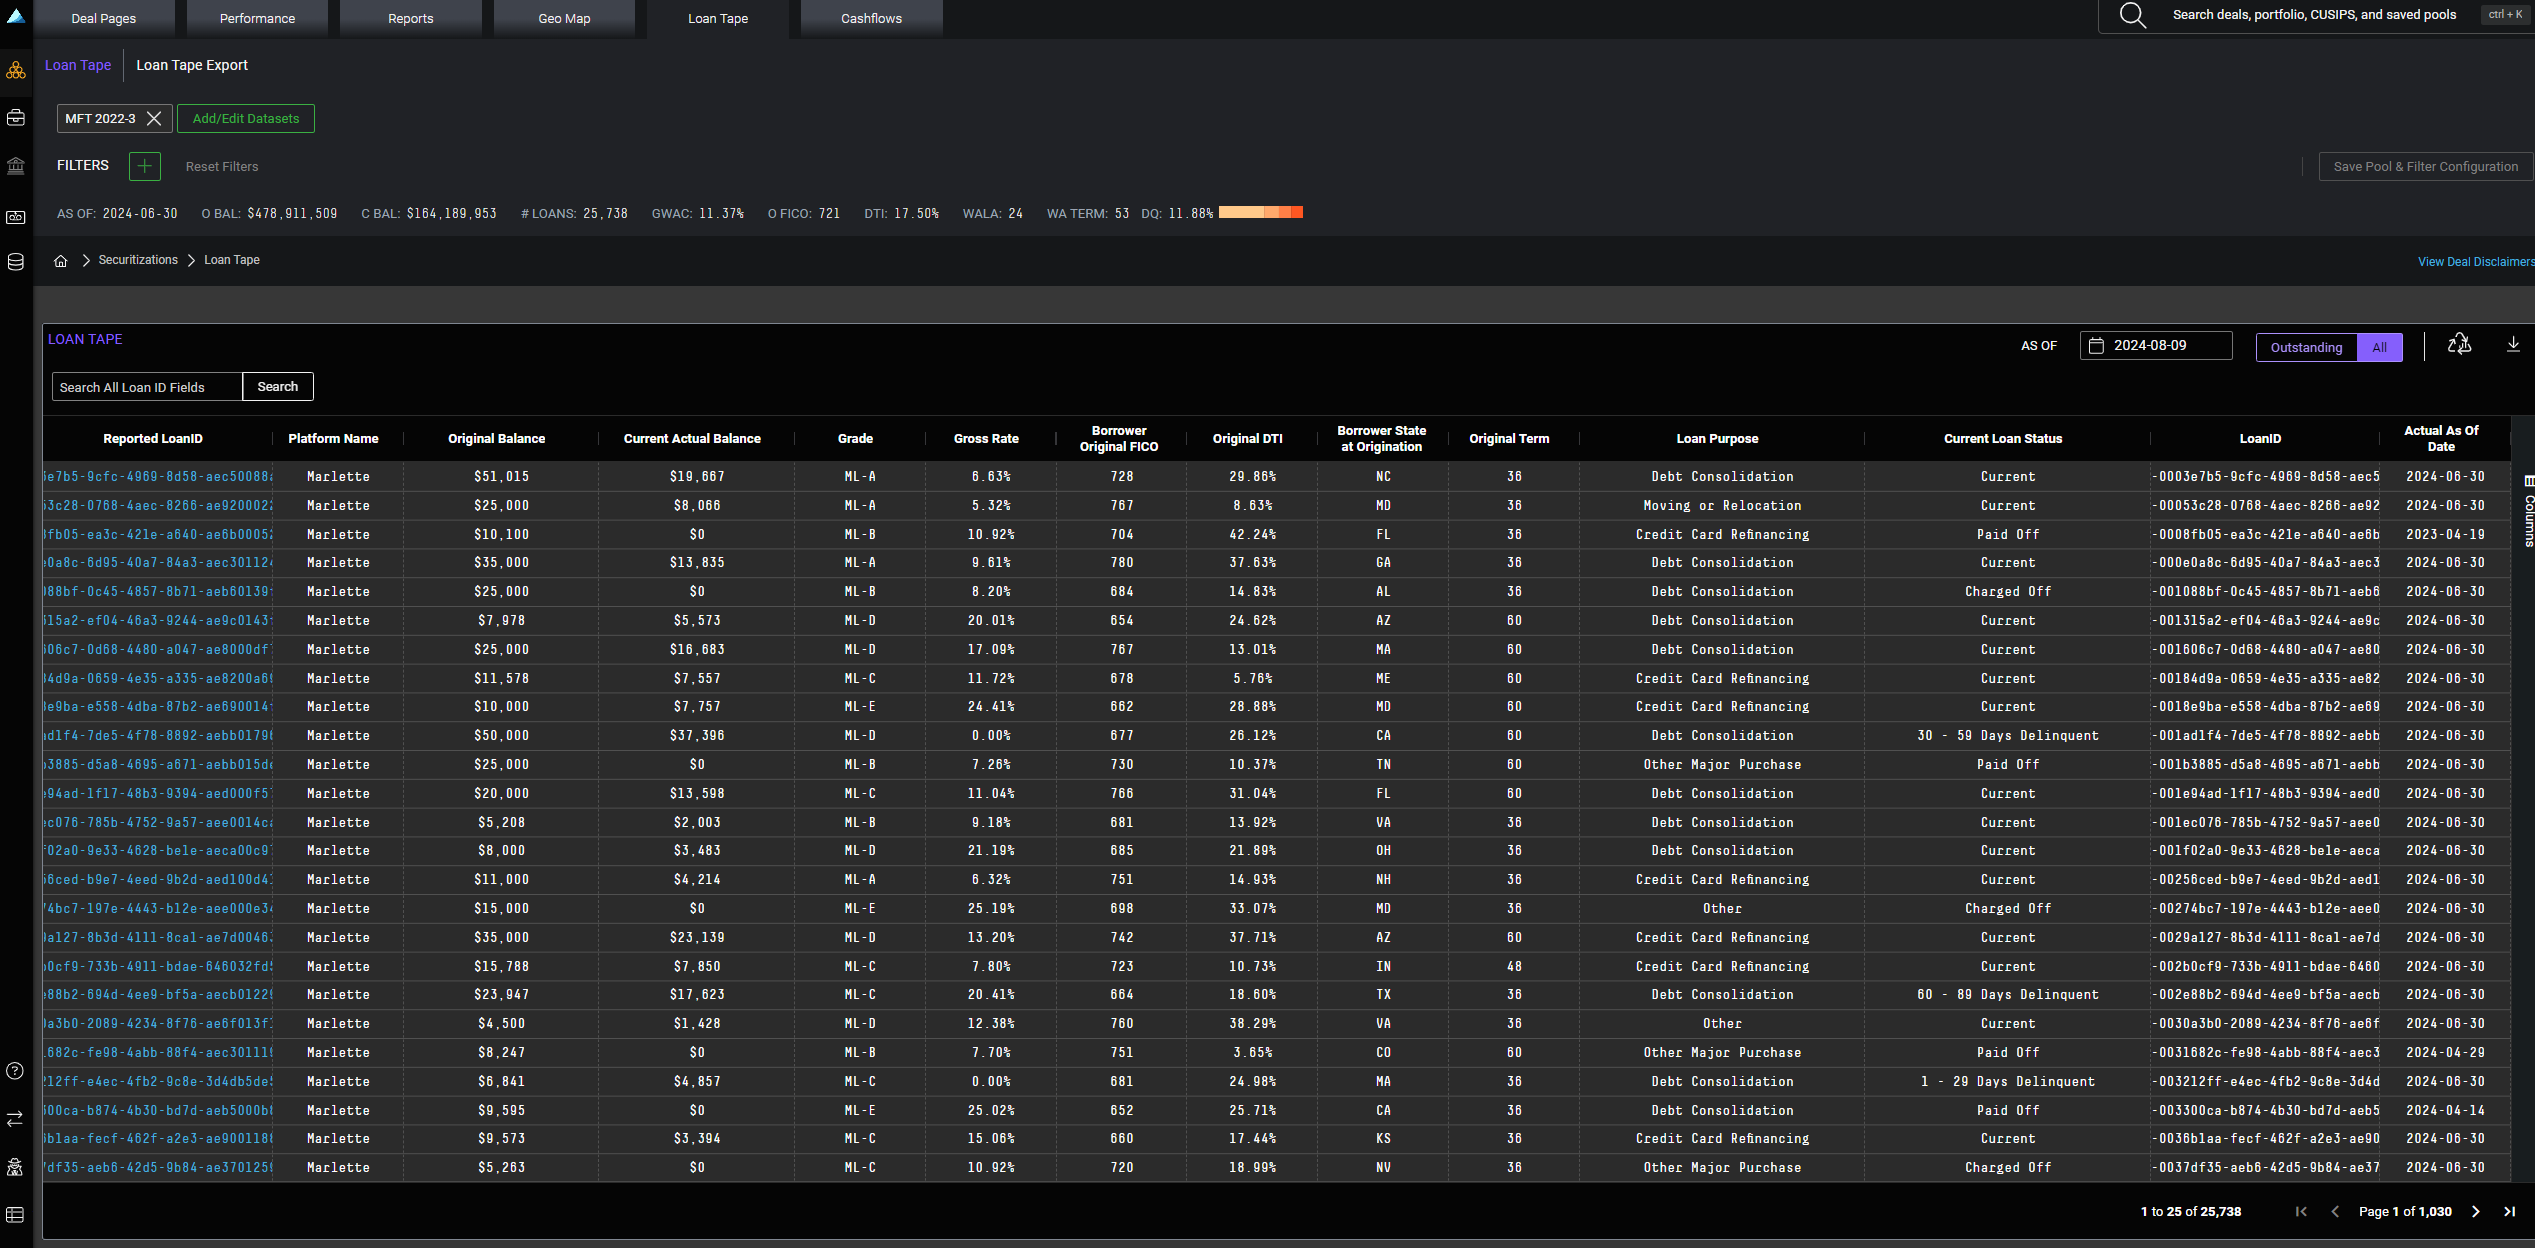Image resolution: width=2535 pixels, height=1248 pixels.
Task: Open the View Deal Disclaimers link
Action: pyautogui.click(x=2475, y=262)
